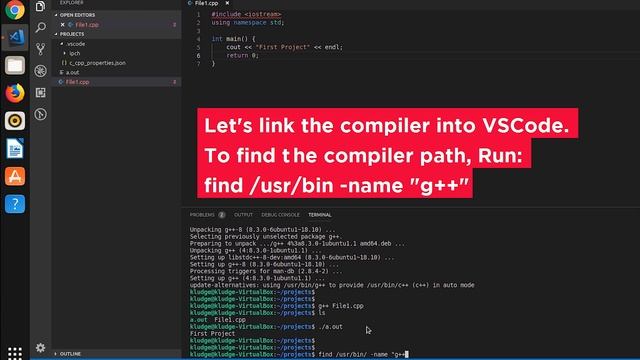Open Rhythmbox music player in dock

pos(15,121)
